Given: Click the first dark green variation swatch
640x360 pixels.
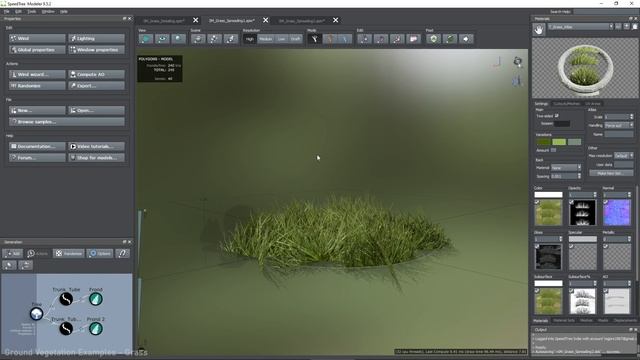Looking at the screenshot, I should [543, 142].
